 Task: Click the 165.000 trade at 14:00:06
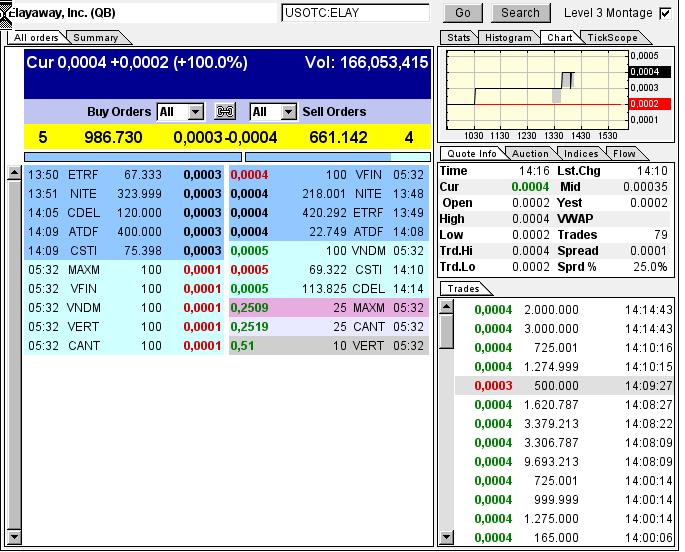click(564, 538)
